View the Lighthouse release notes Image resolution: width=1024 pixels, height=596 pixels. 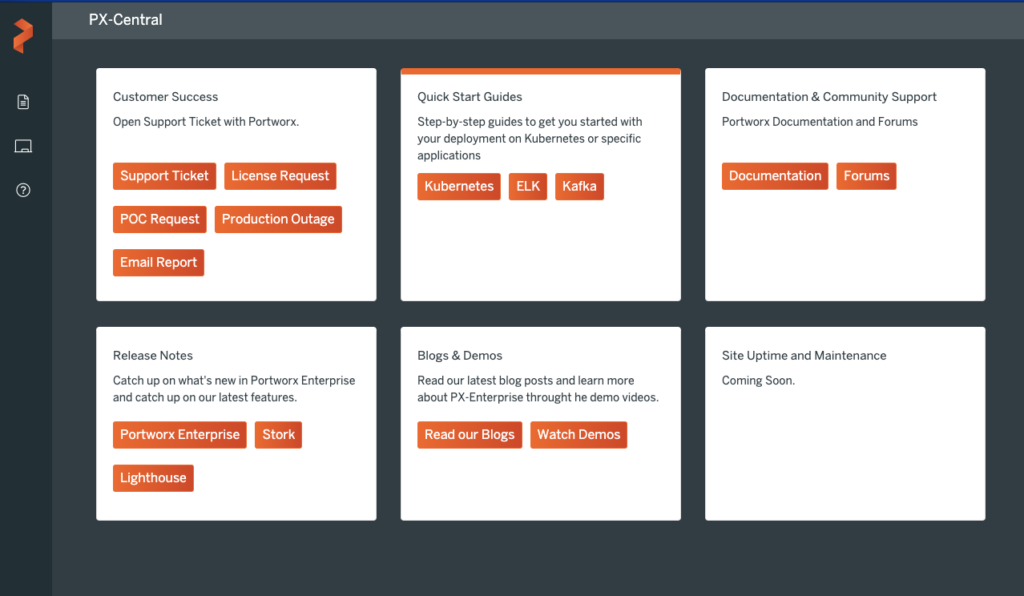[153, 478]
